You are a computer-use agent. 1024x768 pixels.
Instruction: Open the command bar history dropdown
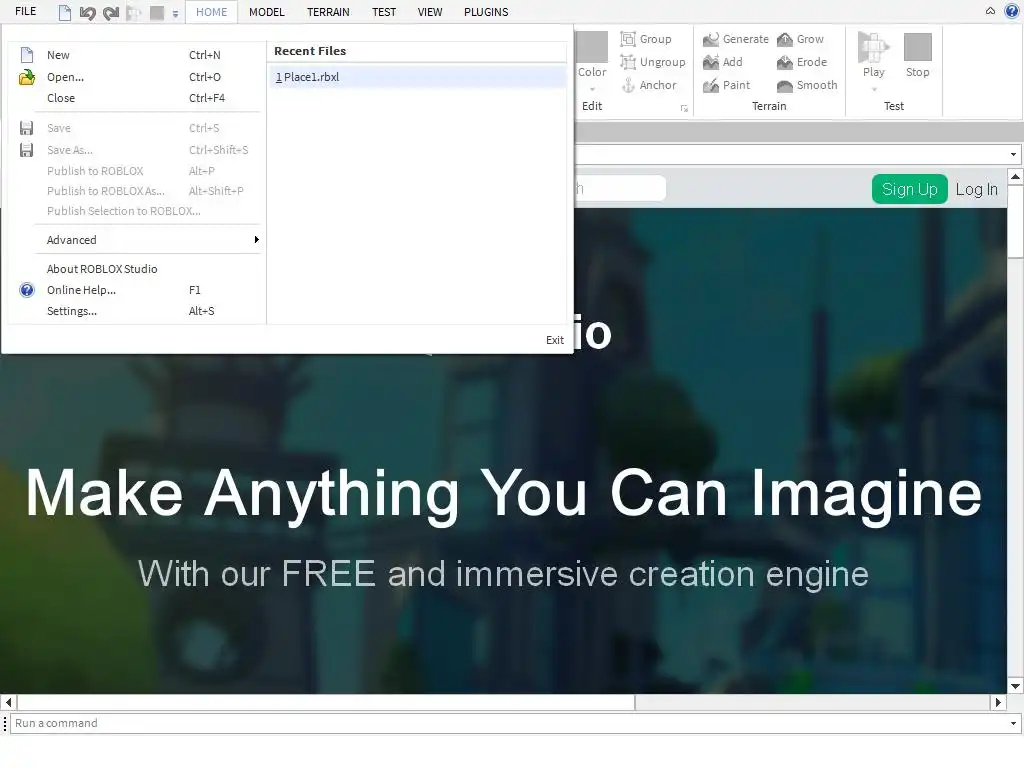point(1013,724)
